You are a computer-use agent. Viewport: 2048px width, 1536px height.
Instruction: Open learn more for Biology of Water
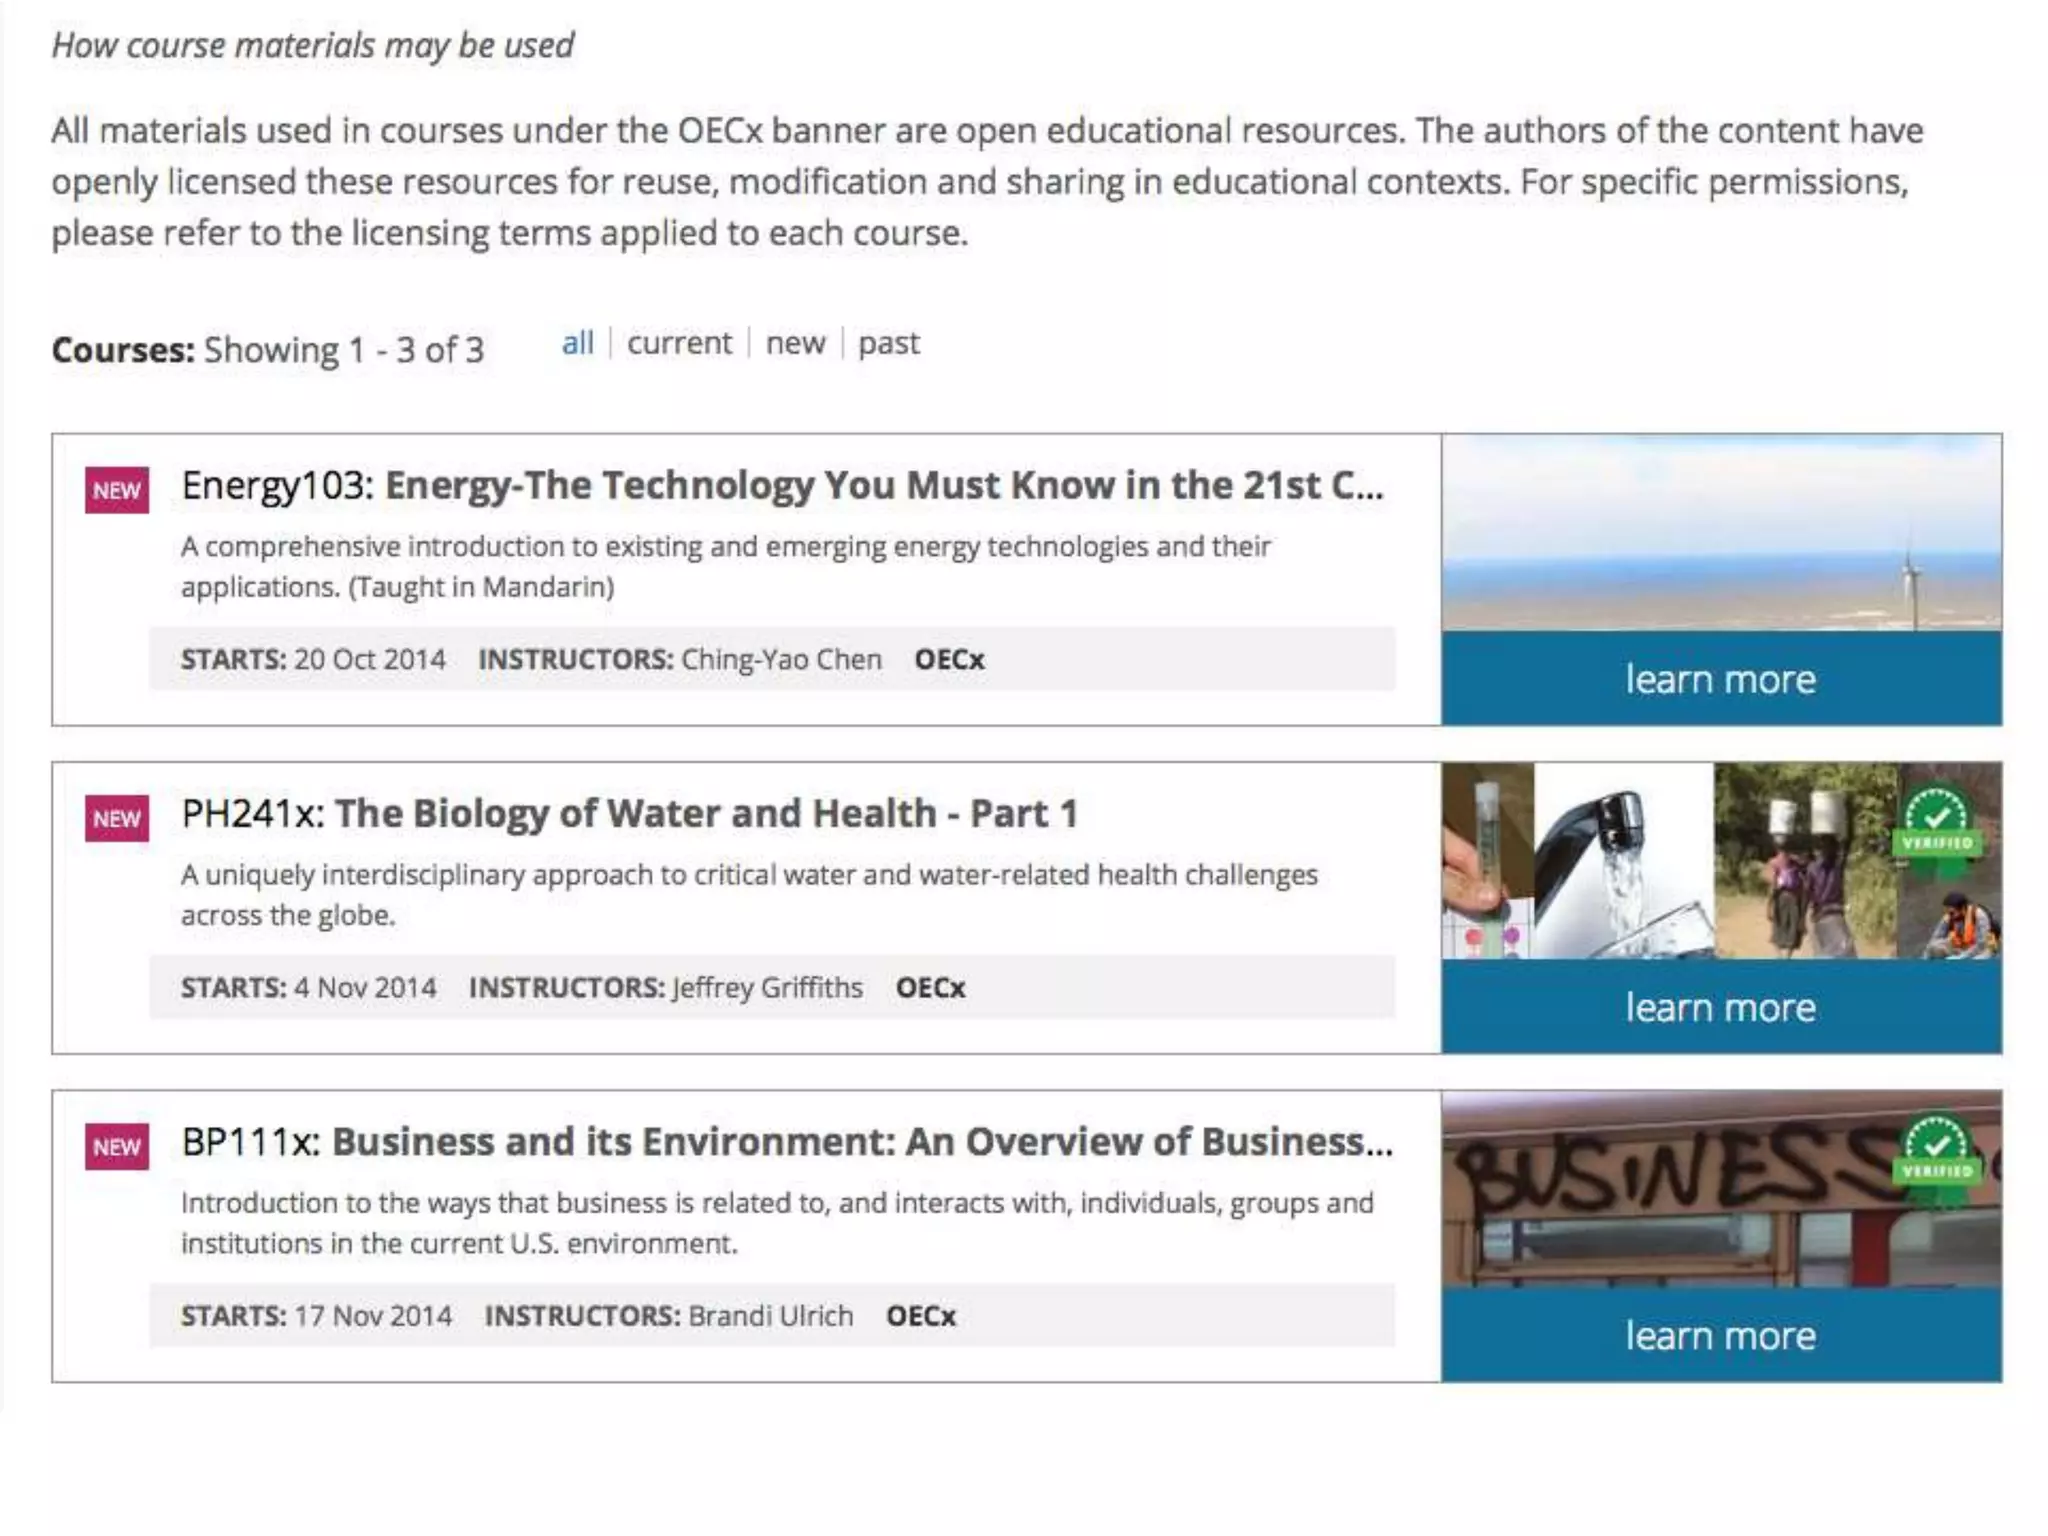(x=1720, y=1007)
